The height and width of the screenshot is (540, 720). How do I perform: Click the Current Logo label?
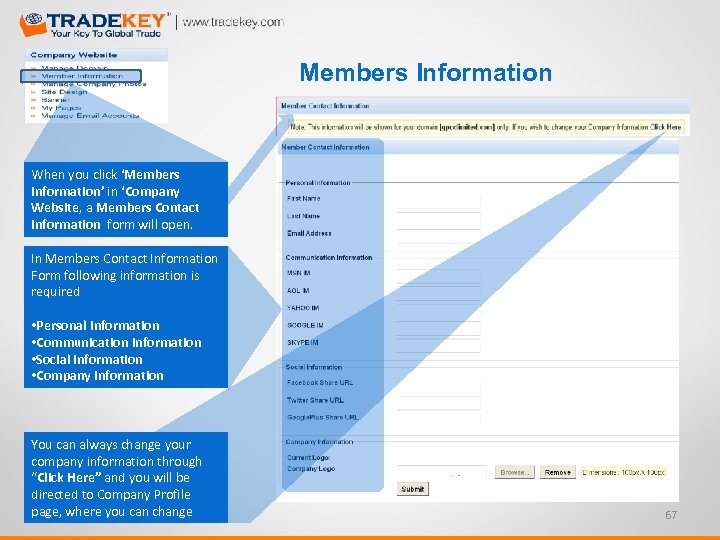309,458
